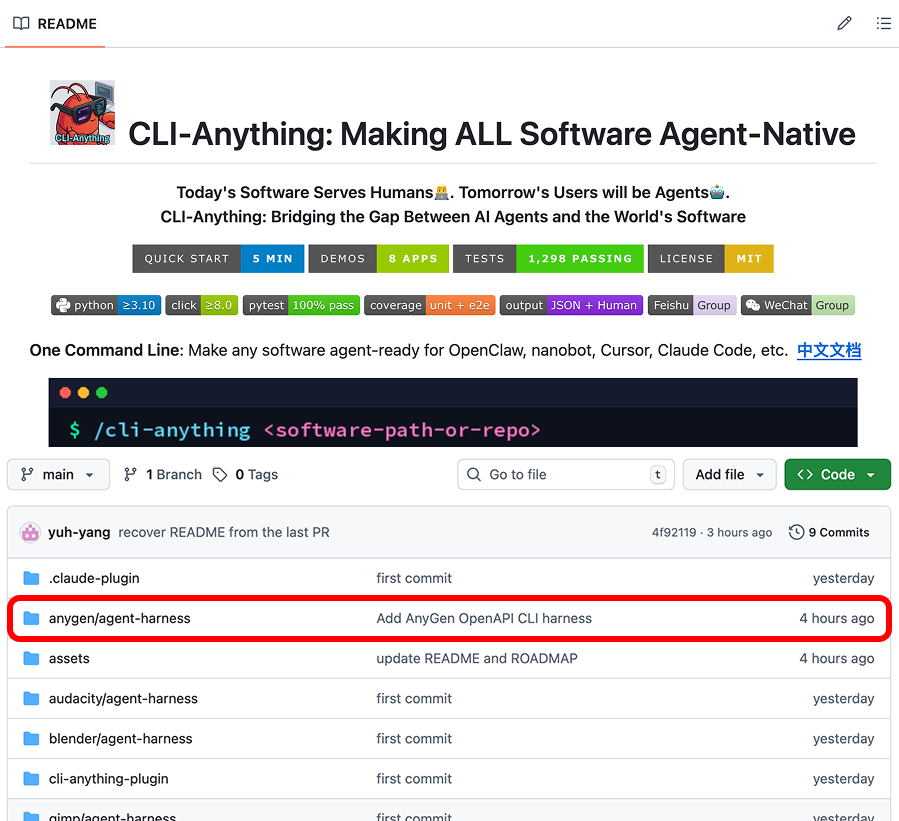Click the tag icon beside 0 Tags

coord(220,475)
